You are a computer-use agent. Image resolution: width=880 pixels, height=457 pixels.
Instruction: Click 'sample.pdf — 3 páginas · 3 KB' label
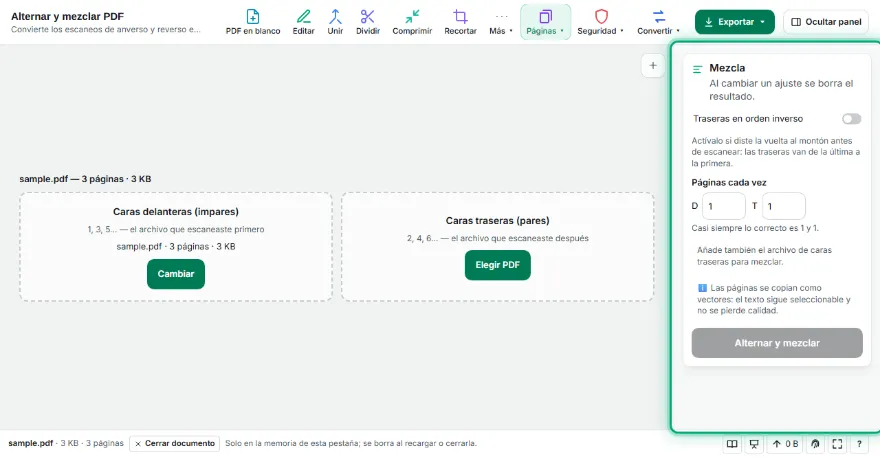pos(85,179)
